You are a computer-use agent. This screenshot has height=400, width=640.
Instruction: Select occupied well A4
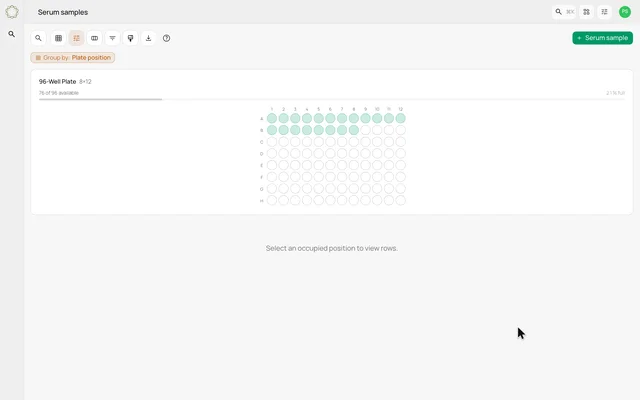307,118
